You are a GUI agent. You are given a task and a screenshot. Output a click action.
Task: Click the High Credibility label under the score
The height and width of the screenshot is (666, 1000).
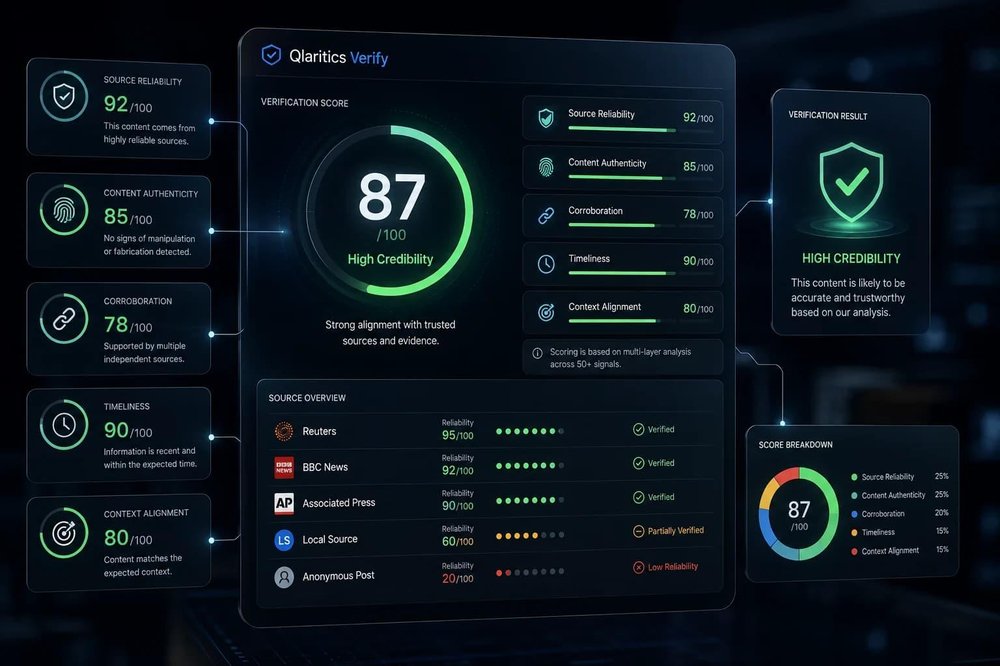pyautogui.click(x=390, y=259)
